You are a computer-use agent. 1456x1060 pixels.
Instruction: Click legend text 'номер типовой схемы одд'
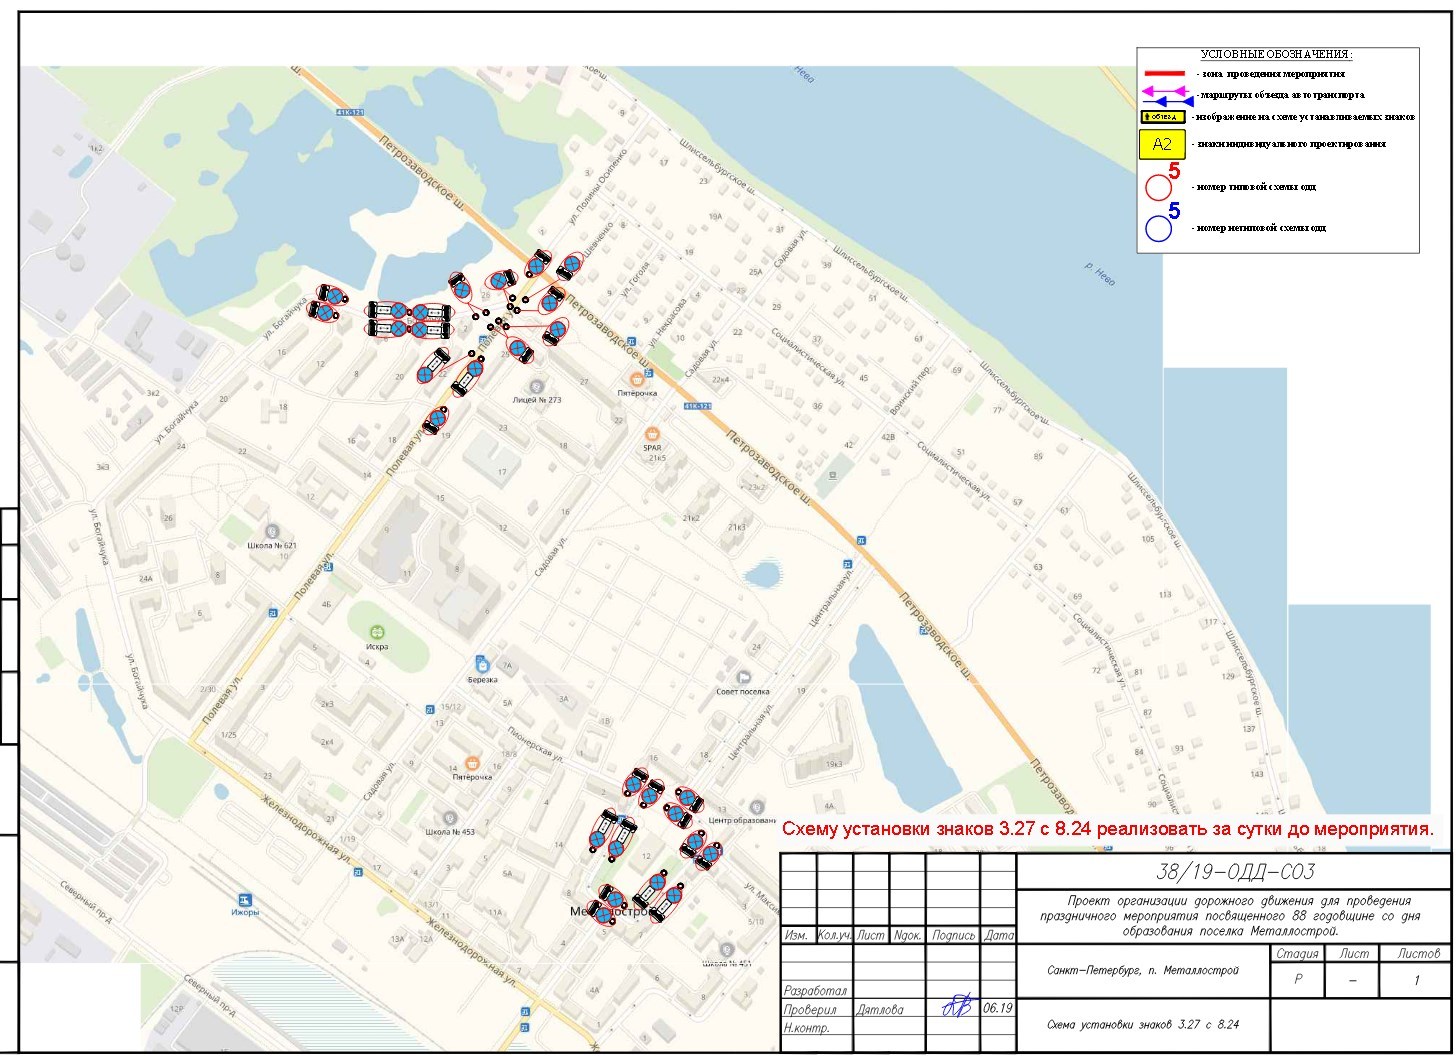[x=1254, y=187]
